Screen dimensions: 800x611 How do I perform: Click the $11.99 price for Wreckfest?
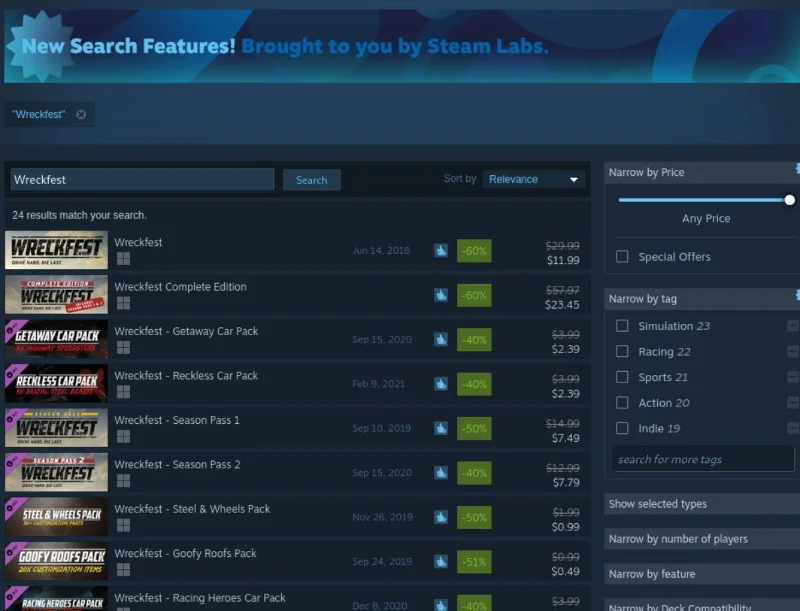click(x=563, y=260)
